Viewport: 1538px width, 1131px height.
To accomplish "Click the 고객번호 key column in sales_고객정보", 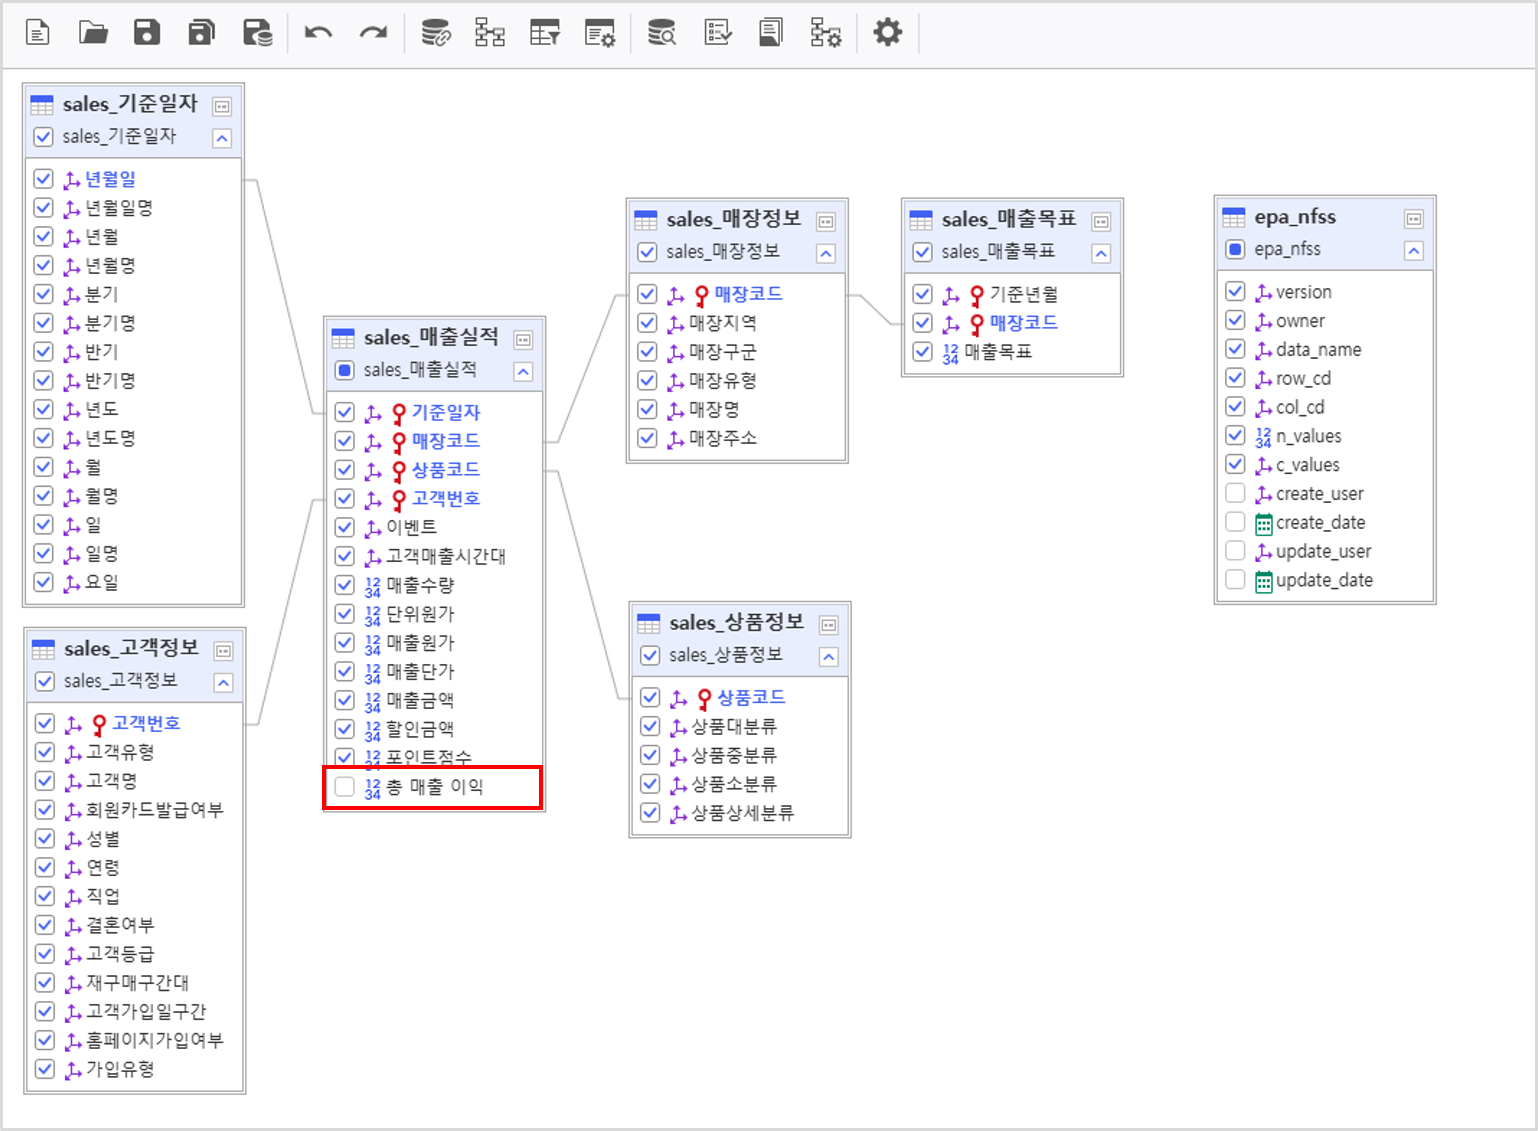I will pyautogui.click(x=146, y=723).
